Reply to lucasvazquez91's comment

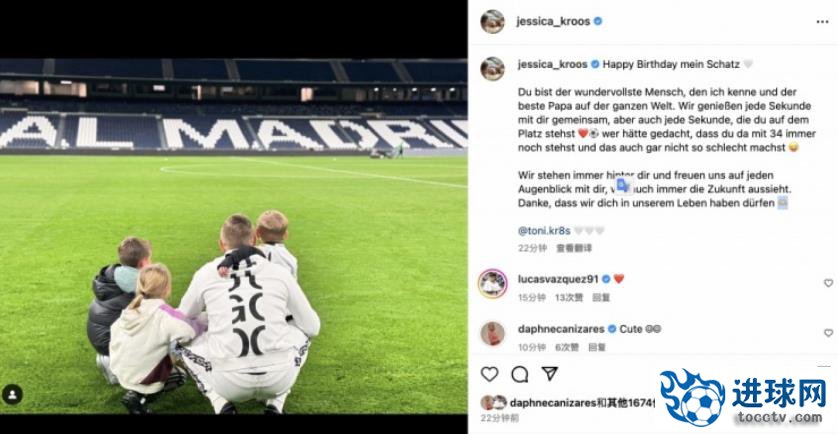[601, 297]
